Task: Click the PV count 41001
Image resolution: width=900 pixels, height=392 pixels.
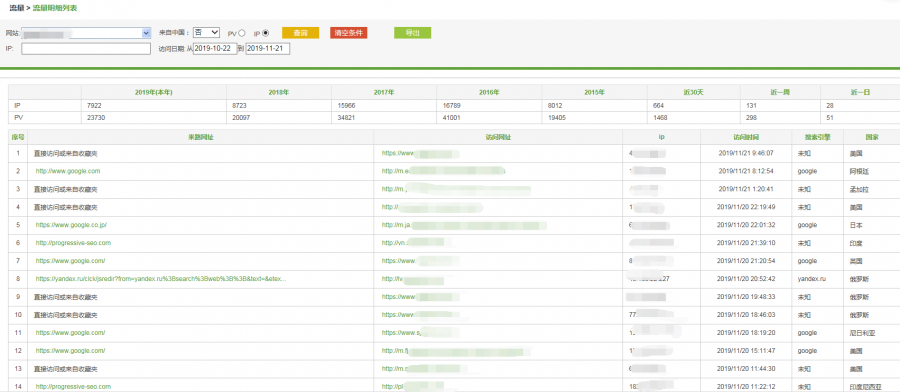Action: click(x=452, y=118)
